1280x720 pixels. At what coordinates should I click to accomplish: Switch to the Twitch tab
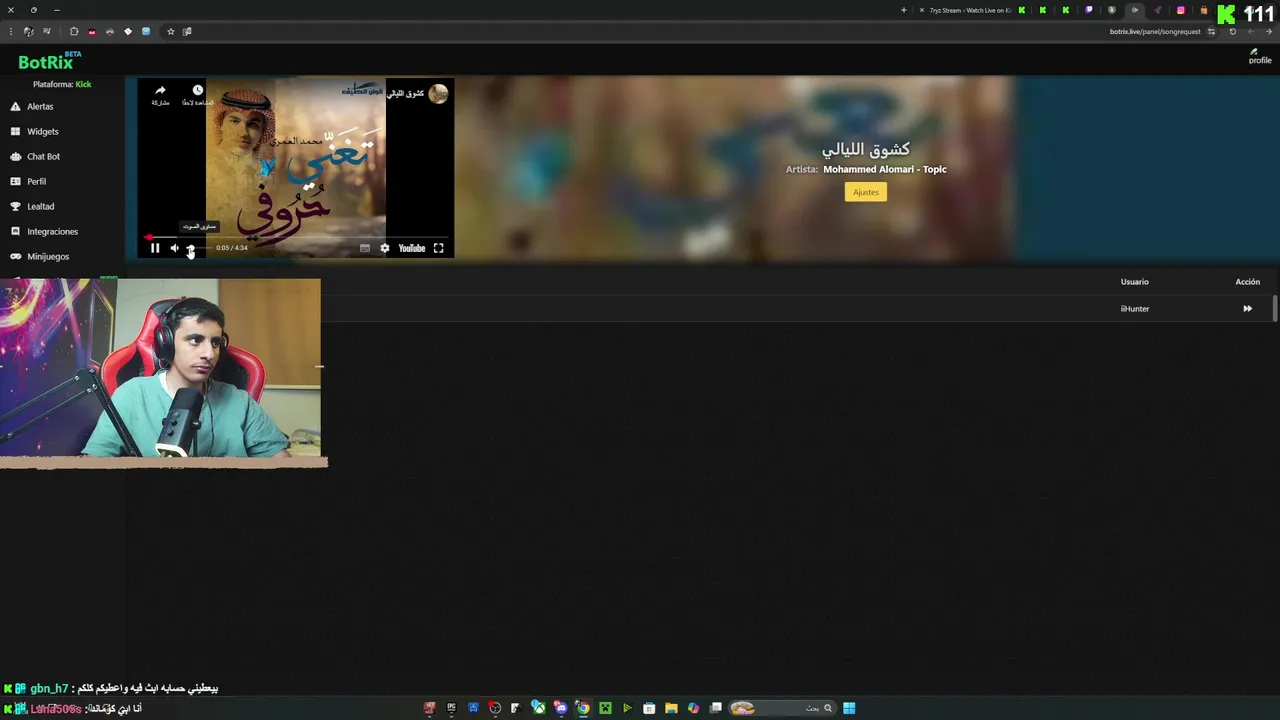pos(1089,10)
